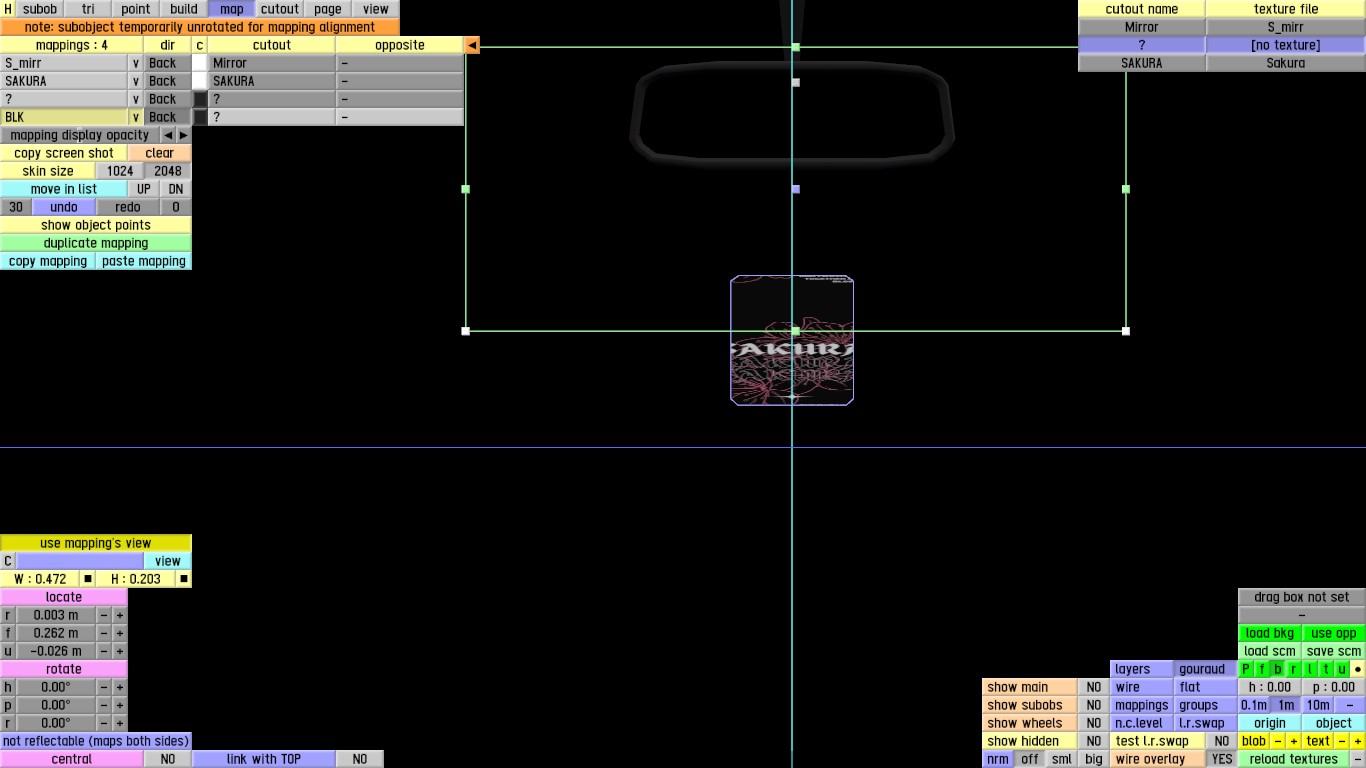Select the P view direction button

1246,669
